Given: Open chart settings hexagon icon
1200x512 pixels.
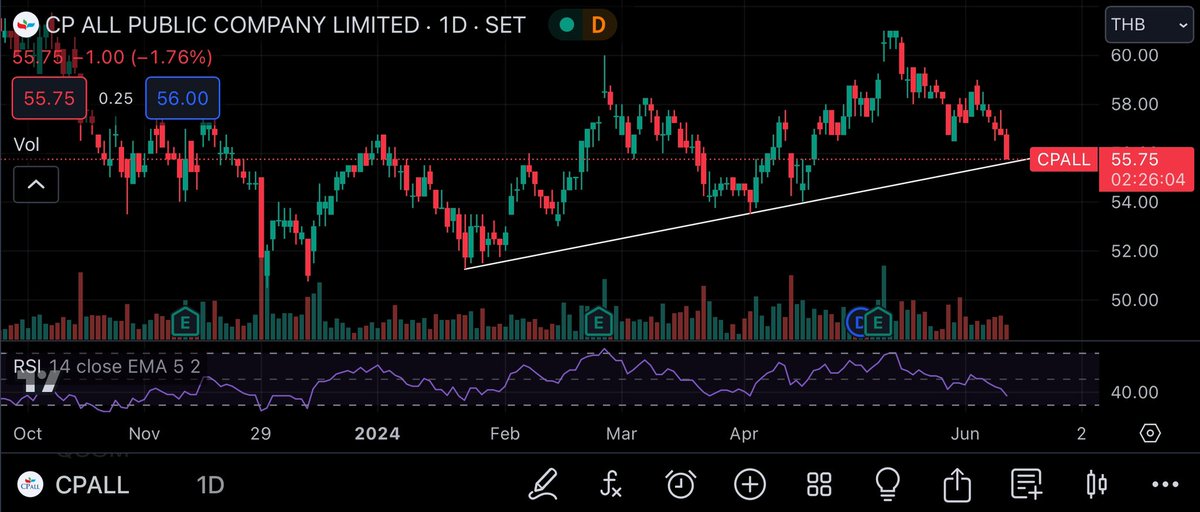Looking at the screenshot, I should click(x=1150, y=433).
